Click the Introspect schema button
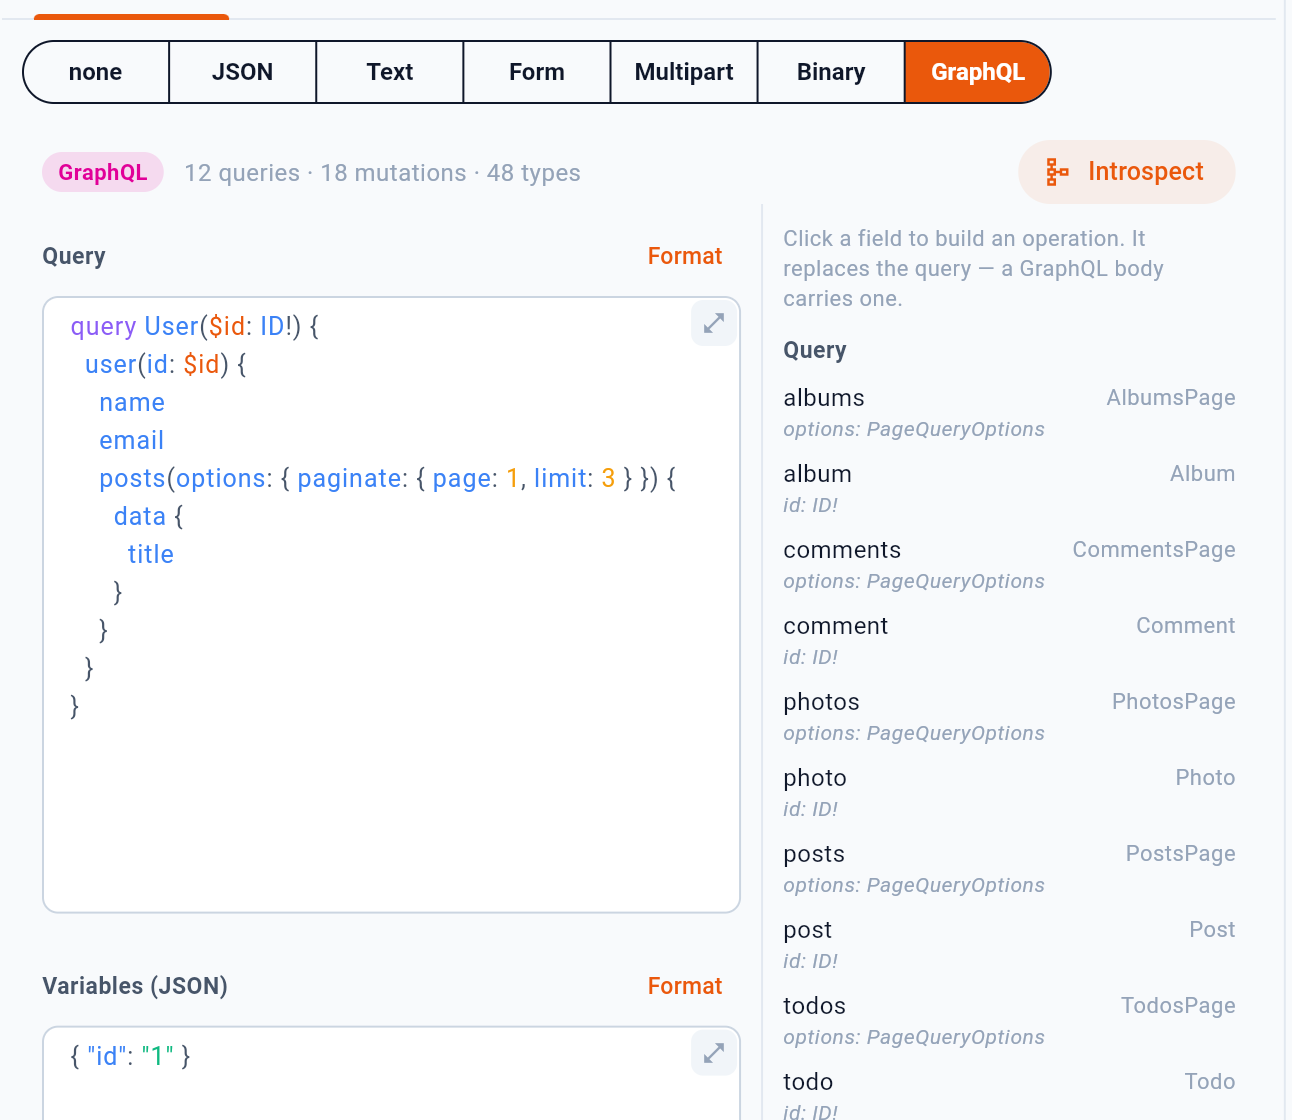Viewport: 1292px width, 1120px height. [x=1126, y=172]
